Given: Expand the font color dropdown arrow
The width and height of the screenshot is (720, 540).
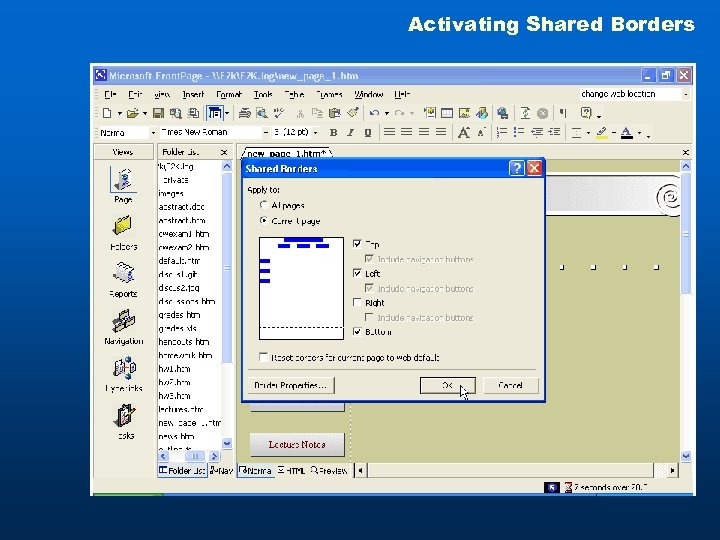Looking at the screenshot, I should pyautogui.click(x=639, y=133).
